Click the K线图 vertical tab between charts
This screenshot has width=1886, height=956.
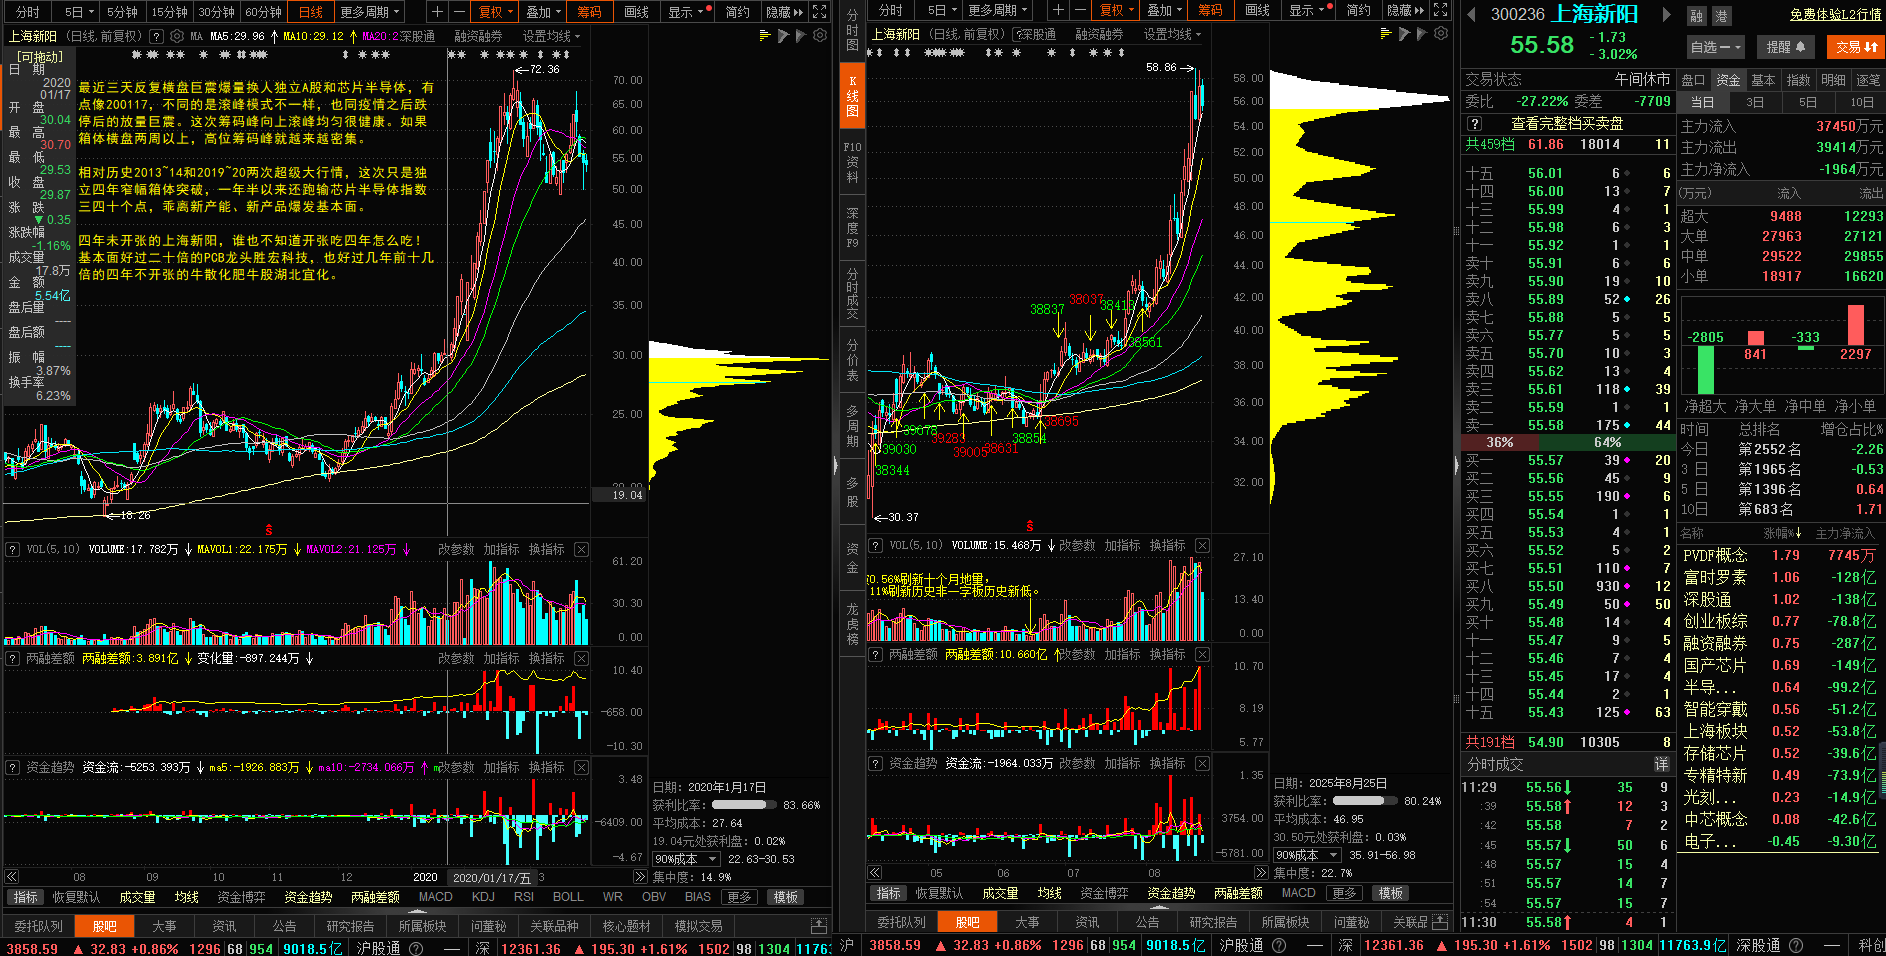tap(852, 96)
